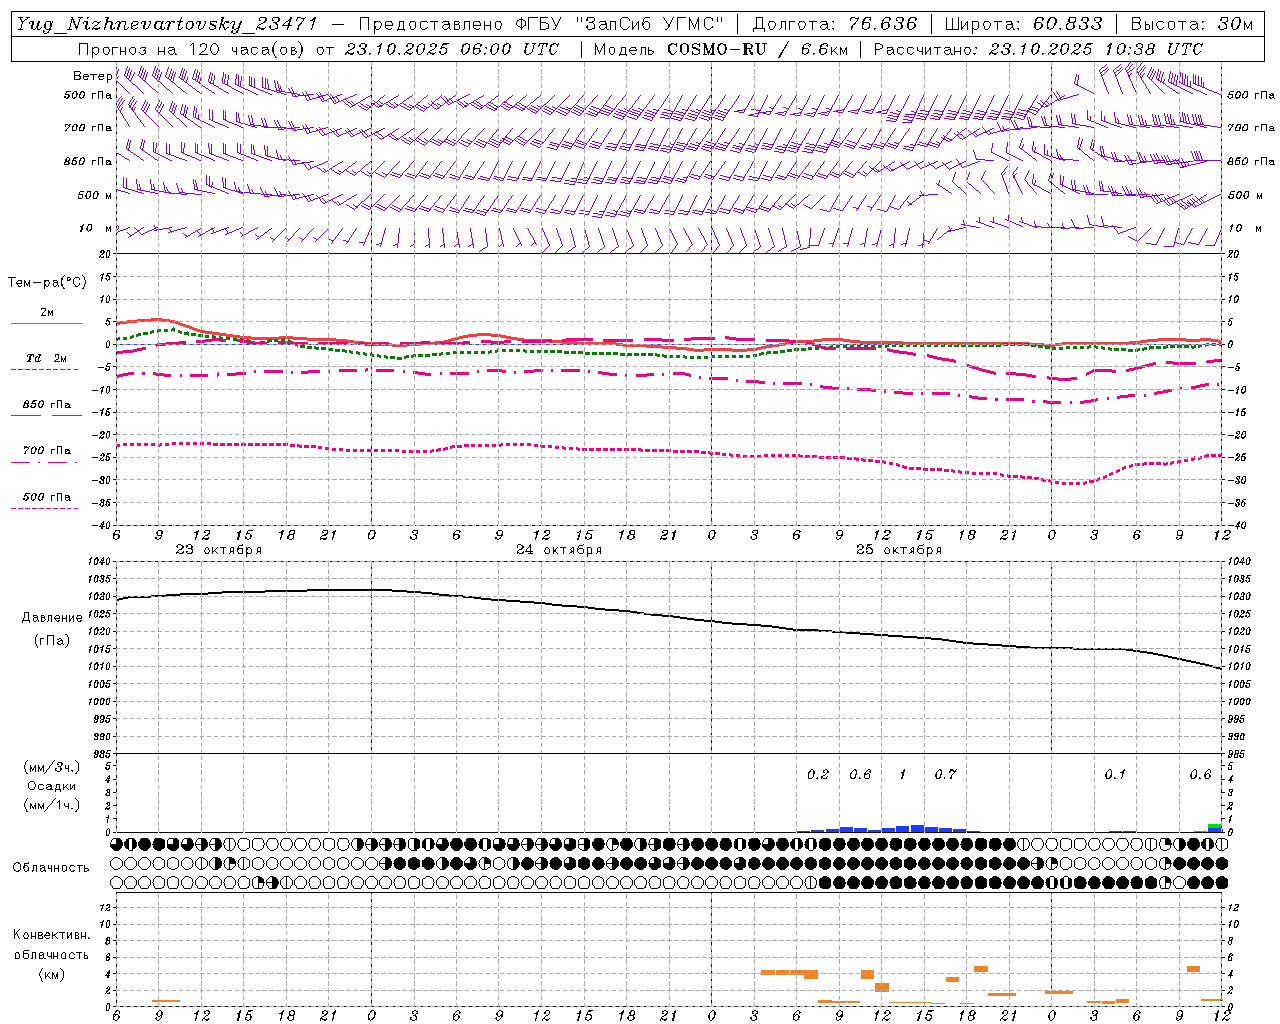The height and width of the screenshot is (1024, 1280).
Task: Click the 'Высота: 30м' header field
Action: (1191, 24)
